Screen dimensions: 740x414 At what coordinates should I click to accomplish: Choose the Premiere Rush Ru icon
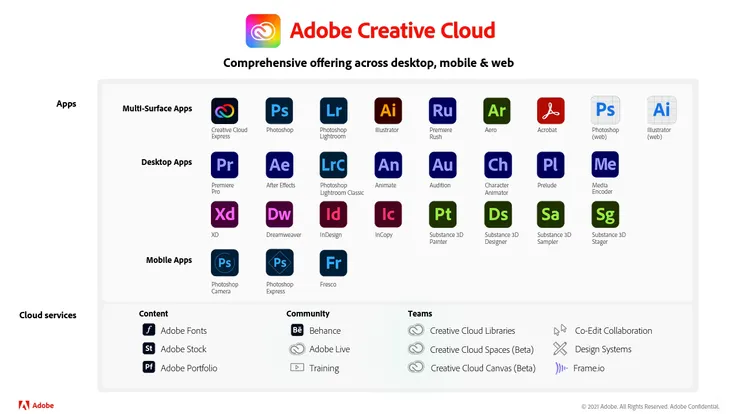(x=443, y=110)
